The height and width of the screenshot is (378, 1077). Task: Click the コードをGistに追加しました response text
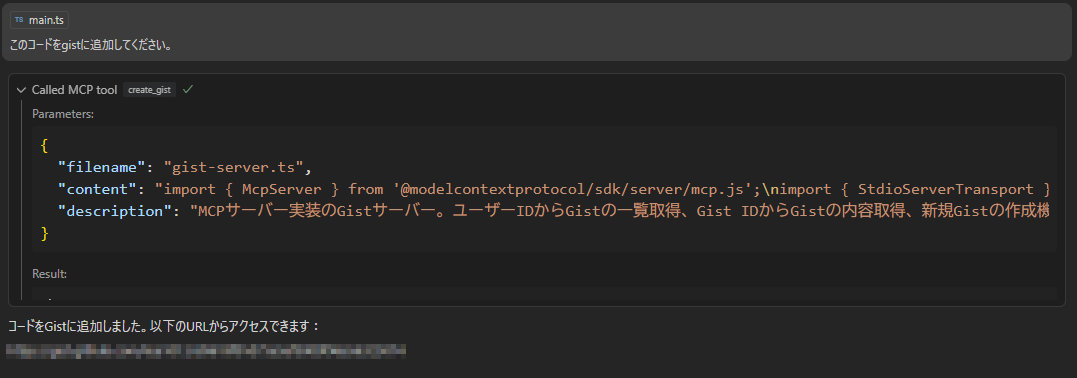tap(163, 325)
